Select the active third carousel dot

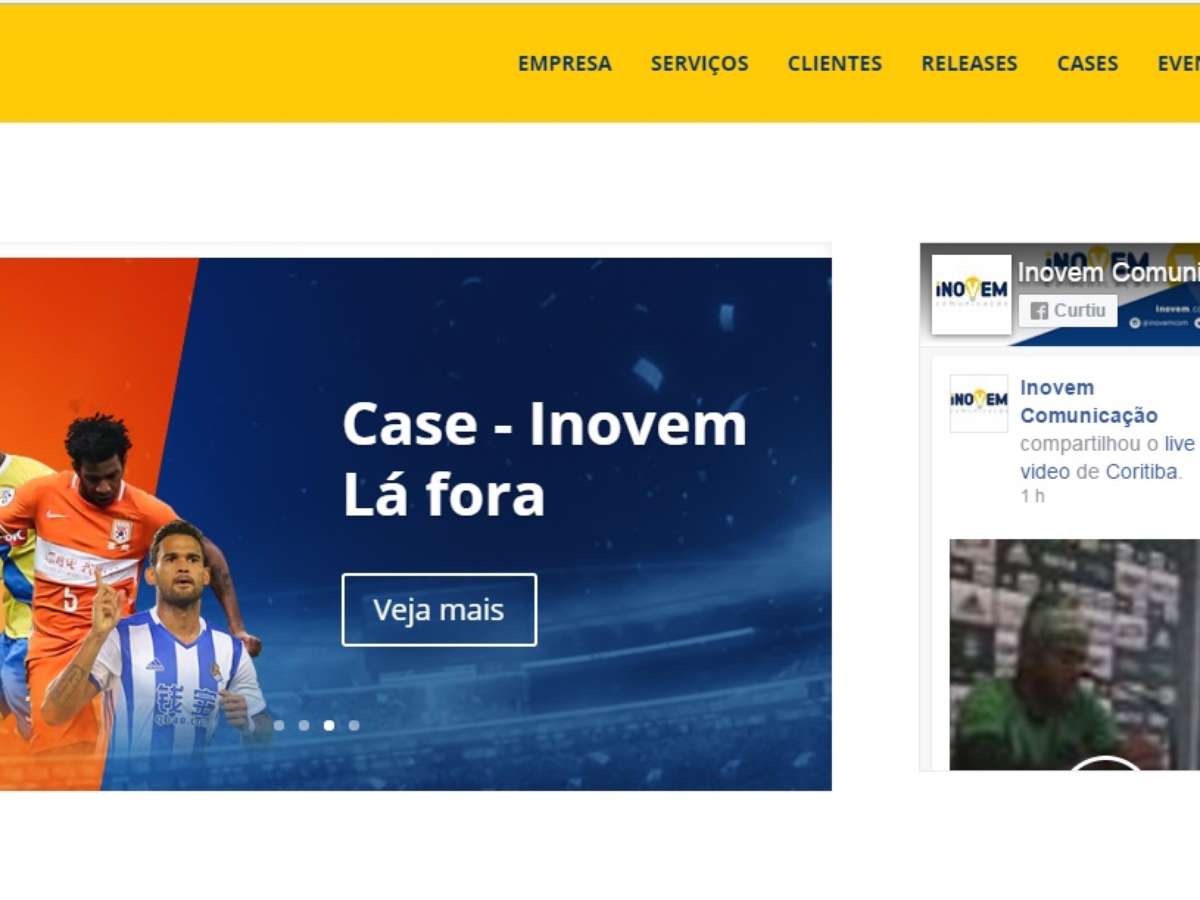pyautogui.click(x=329, y=725)
